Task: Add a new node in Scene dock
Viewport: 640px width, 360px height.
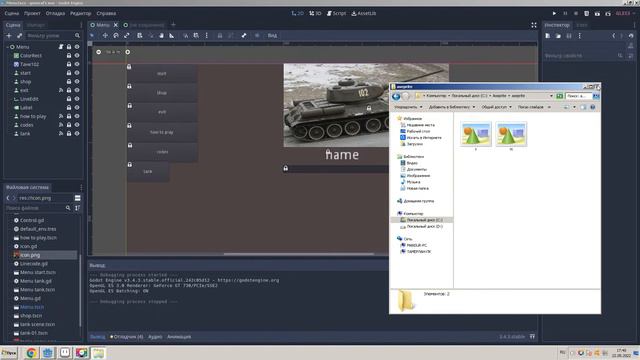Action: coord(9,36)
